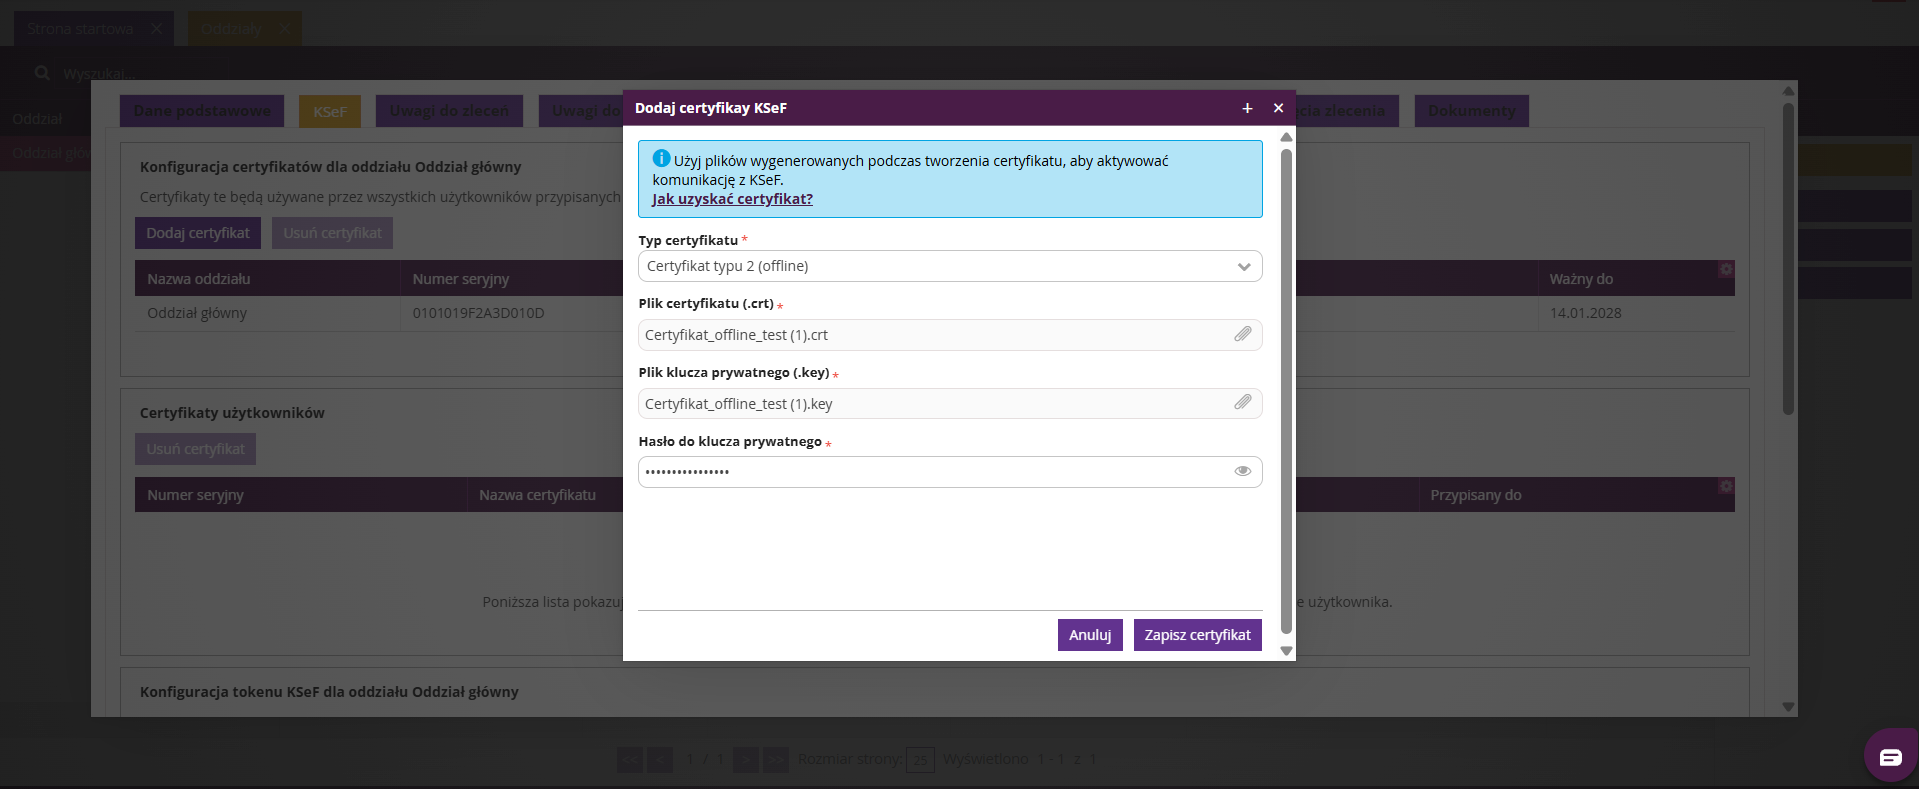Sort by the Numer seryjny column in branch table

(461, 279)
